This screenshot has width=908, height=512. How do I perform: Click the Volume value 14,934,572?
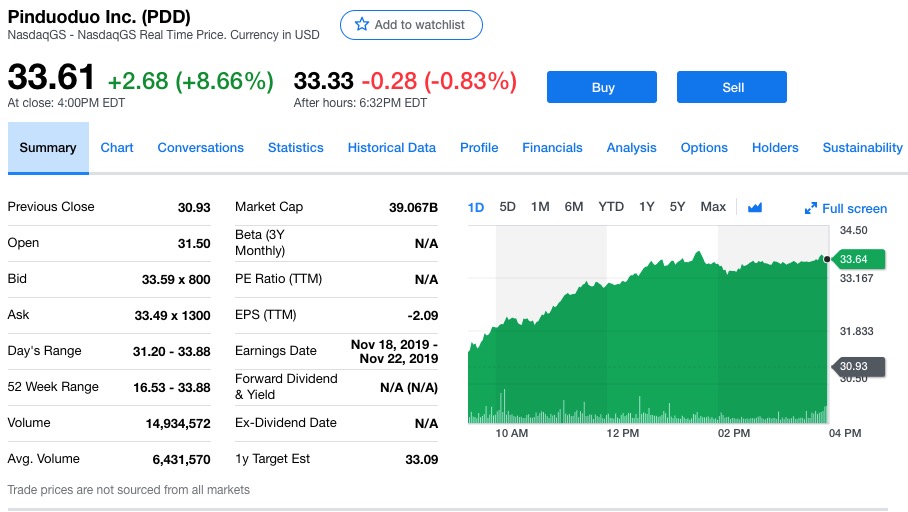(178, 423)
